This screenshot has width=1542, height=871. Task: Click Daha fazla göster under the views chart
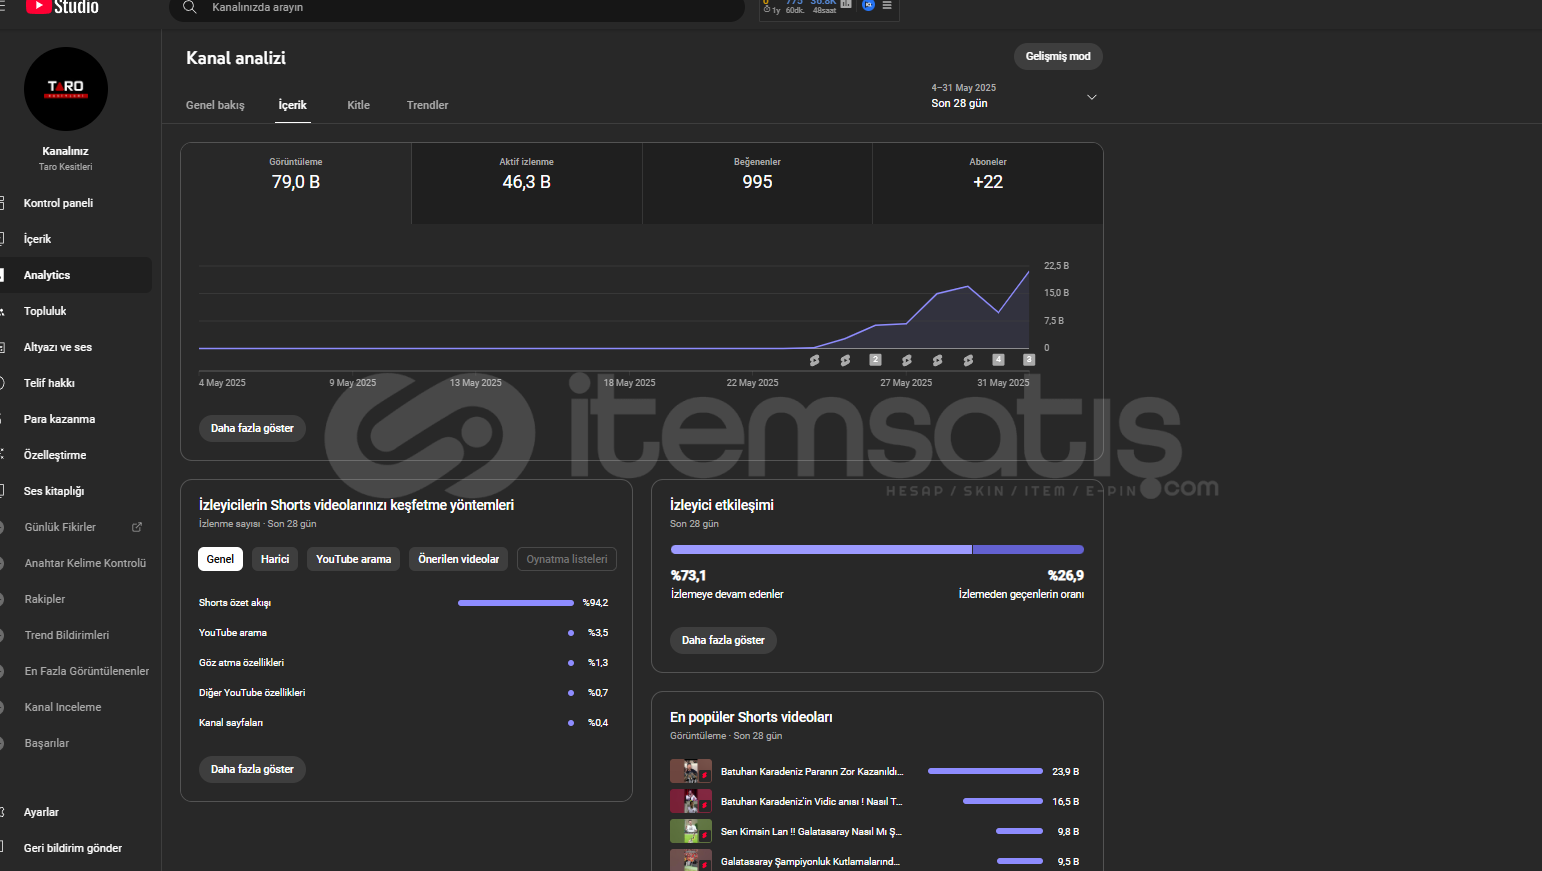coord(252,428)
